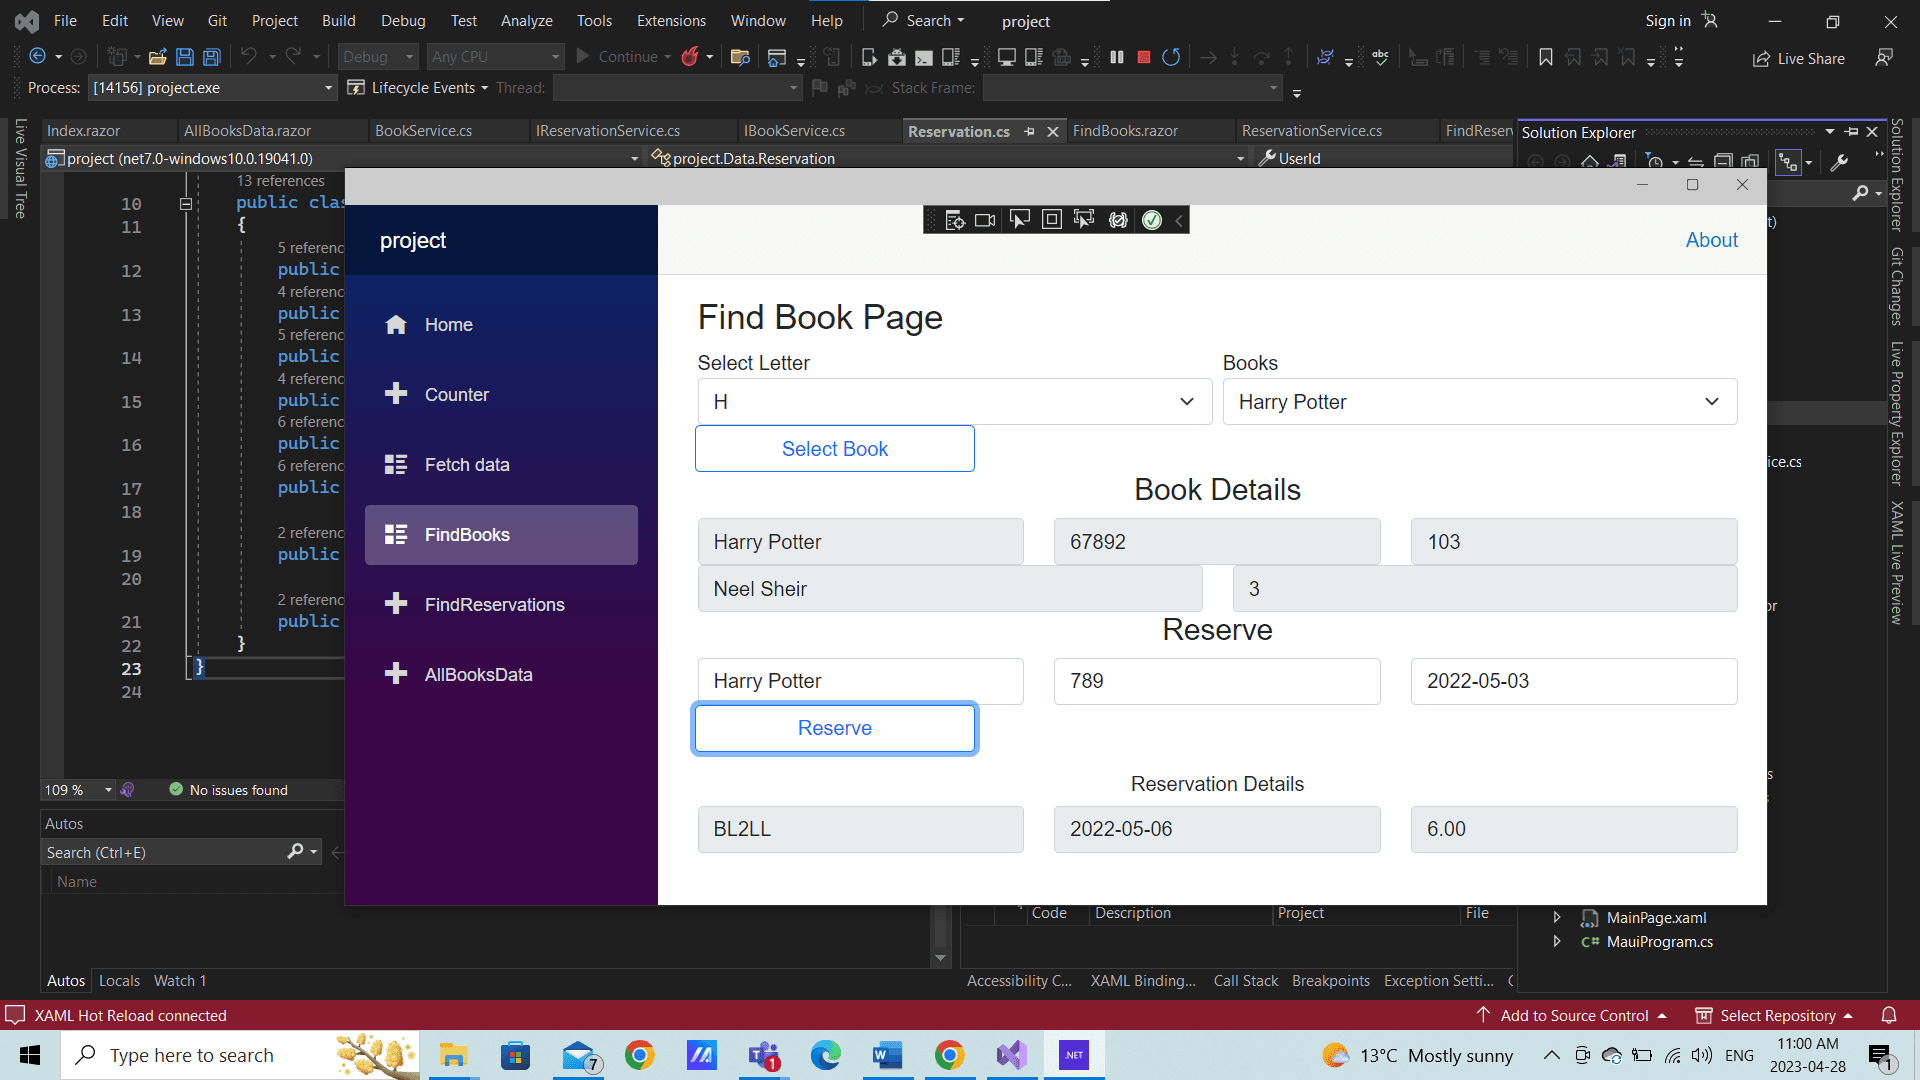Click Live Share button
This screenshot has width=1920, height=1080.
[x=1798, y=58]
